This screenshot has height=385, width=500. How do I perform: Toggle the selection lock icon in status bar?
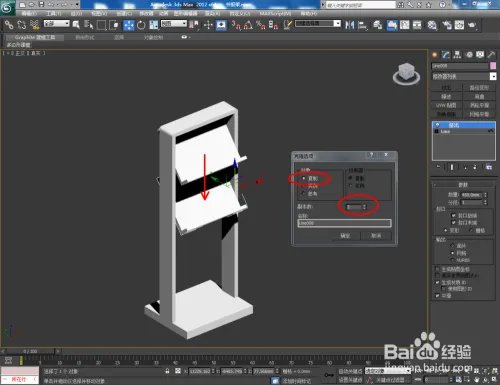pos(167,371)
